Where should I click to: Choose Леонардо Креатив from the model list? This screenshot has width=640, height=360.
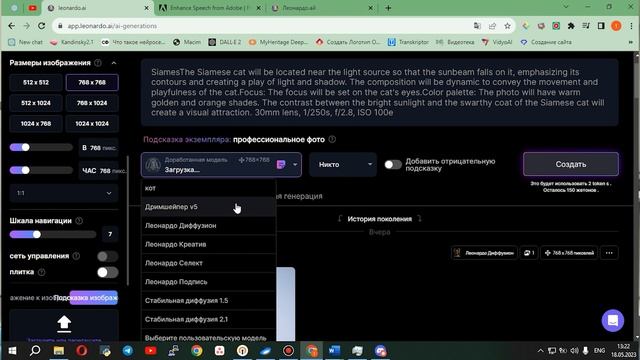209,244
